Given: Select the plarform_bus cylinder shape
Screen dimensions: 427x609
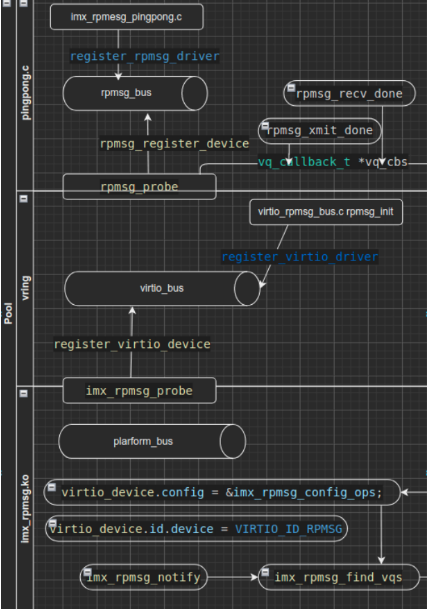Looking at the screenshot, I should point(152,441).
